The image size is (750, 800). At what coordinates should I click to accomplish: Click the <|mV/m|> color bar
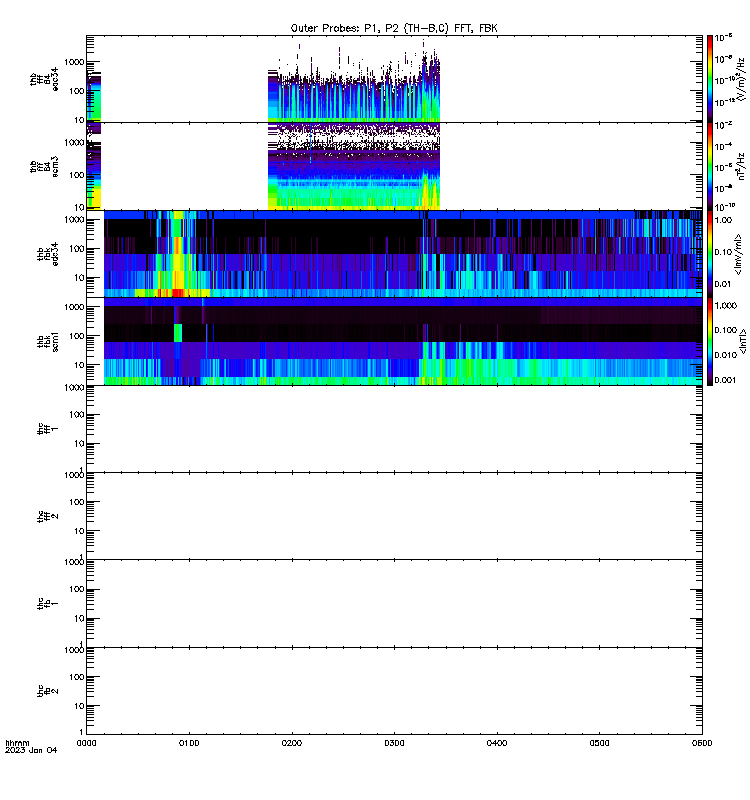(x=710, y=254)
